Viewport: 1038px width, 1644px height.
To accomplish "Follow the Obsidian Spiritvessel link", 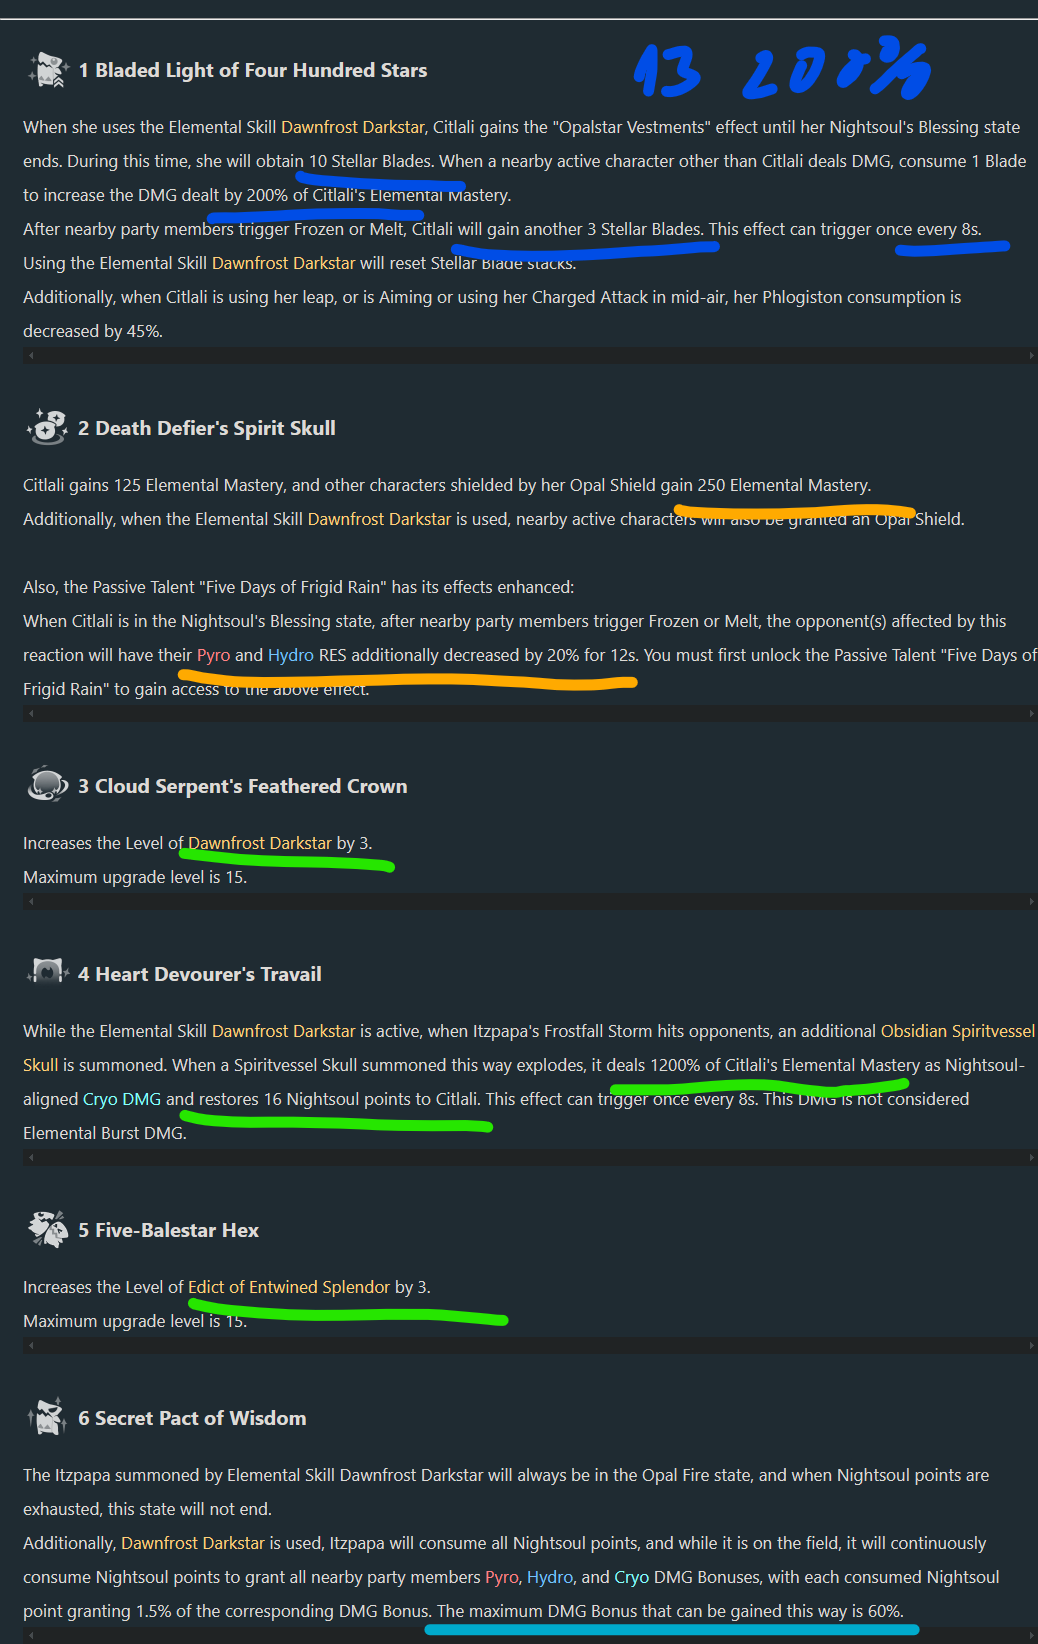I will 957,1031.
